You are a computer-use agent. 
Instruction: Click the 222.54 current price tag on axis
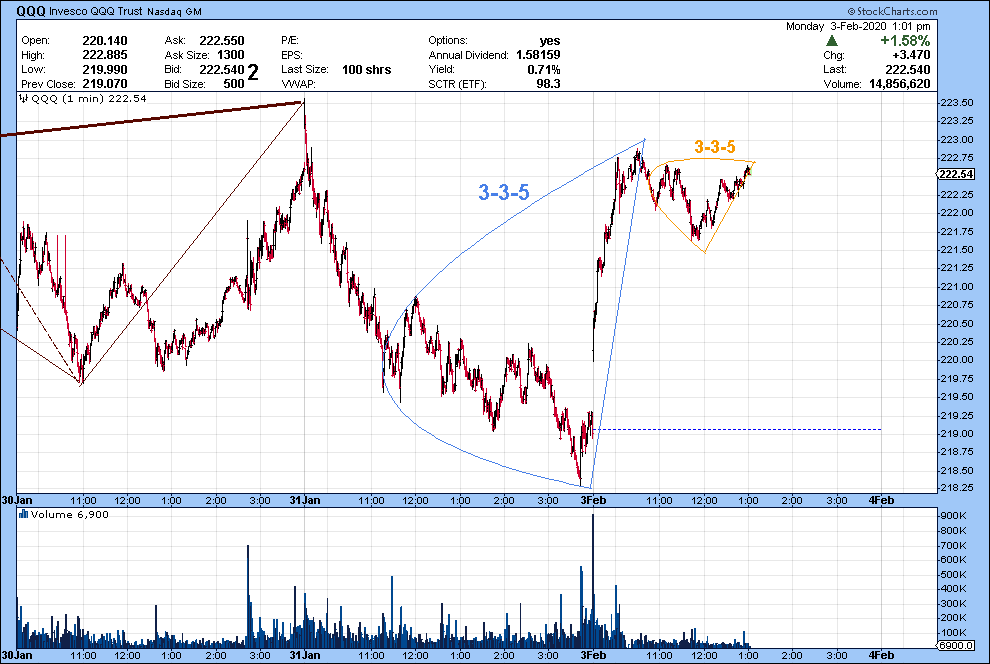point(956,174)
